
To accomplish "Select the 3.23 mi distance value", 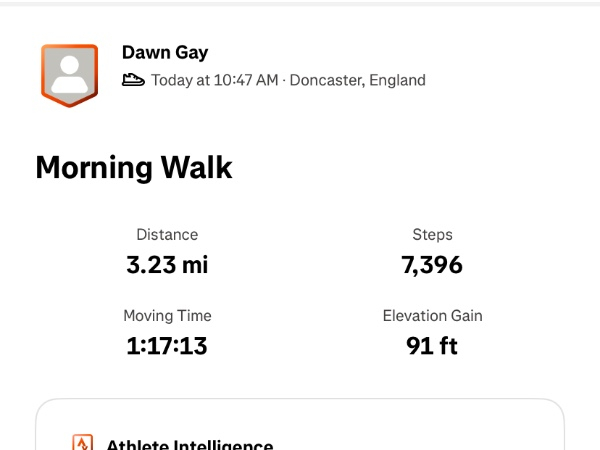I will [167, 265].
